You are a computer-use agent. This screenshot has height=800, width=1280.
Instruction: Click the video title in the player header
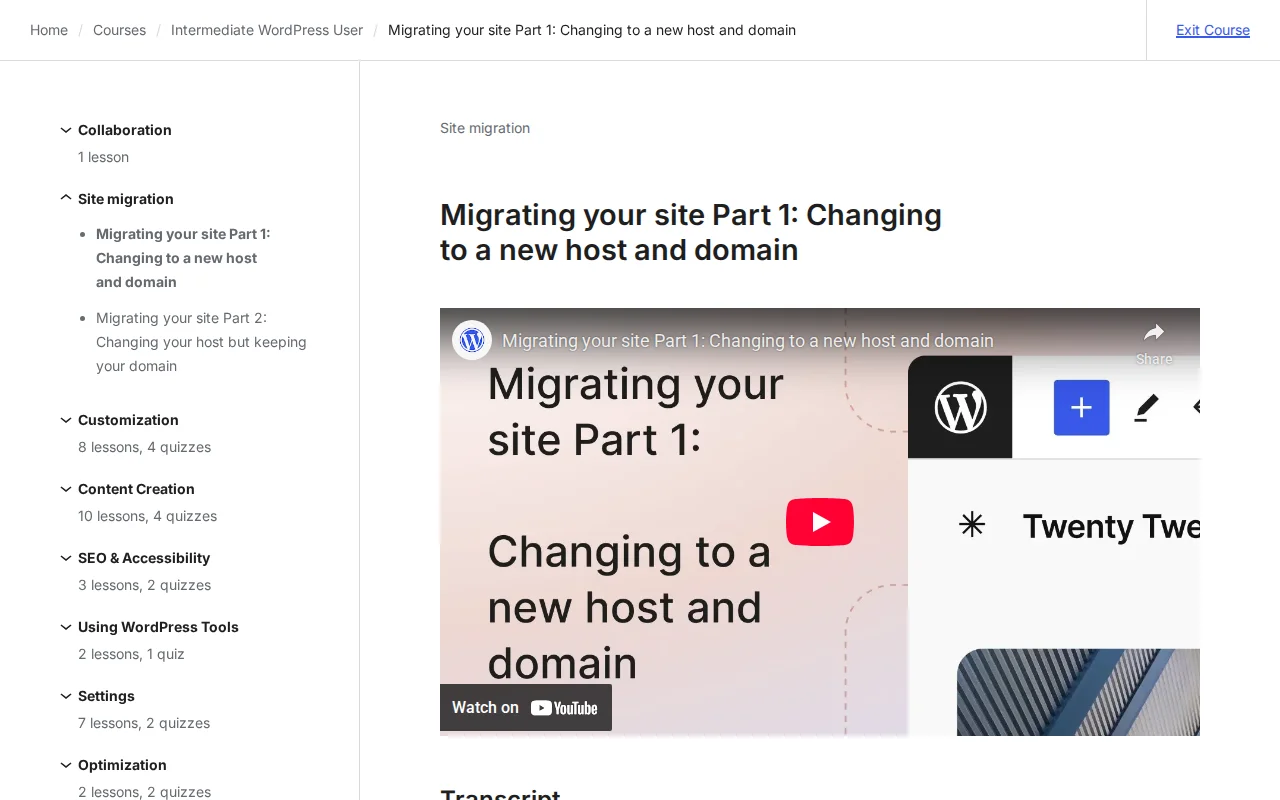click(x=748, y=340)
